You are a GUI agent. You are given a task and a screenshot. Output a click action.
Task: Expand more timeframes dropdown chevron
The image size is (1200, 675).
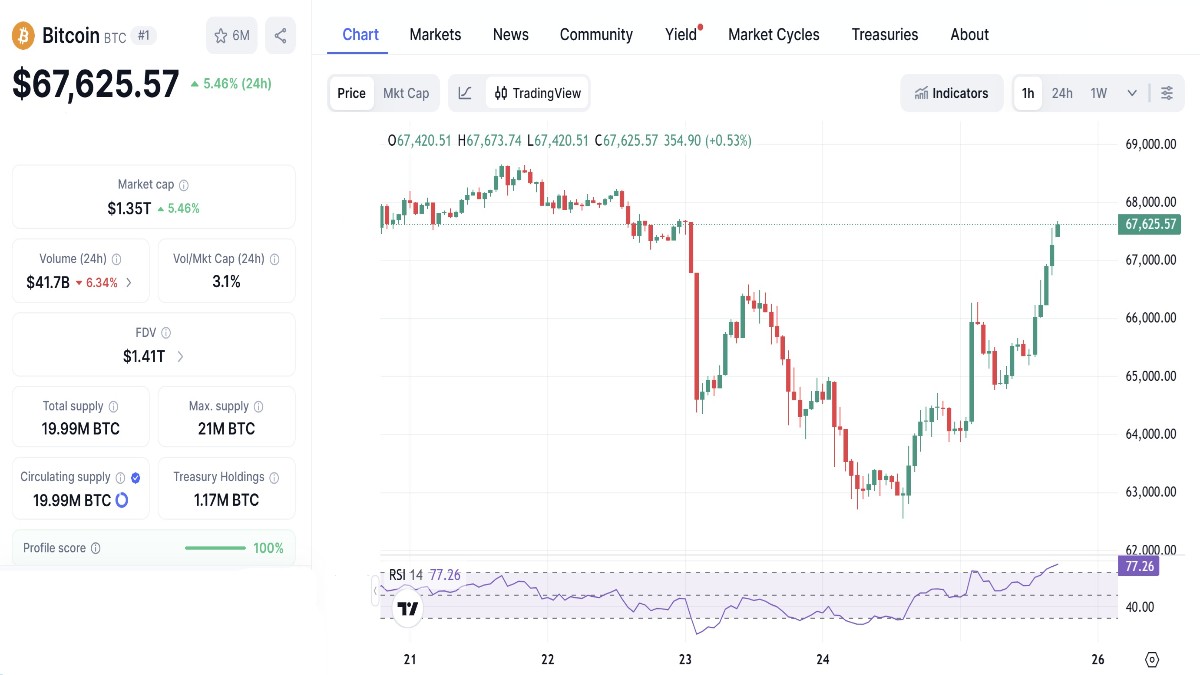pyautogui.click(x=1132, y=93)
